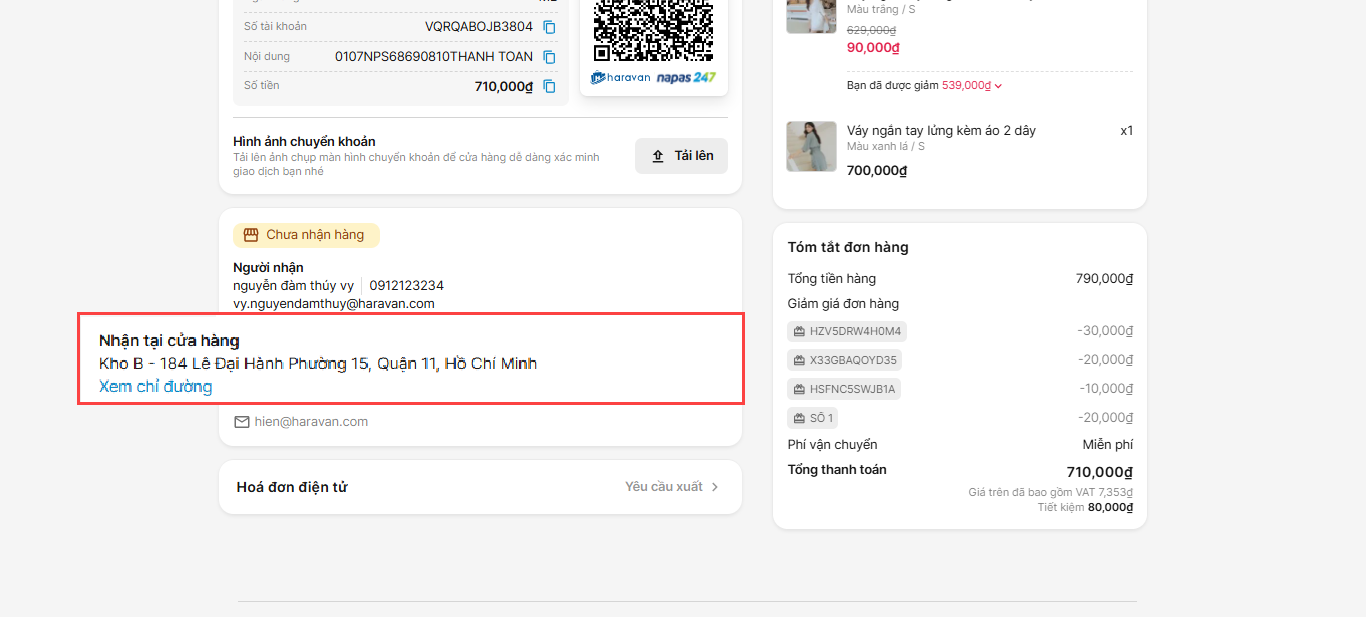1366x617 pixels.
Task: Open the Xem chỉ đường directions link
Action: coord(155,387)
